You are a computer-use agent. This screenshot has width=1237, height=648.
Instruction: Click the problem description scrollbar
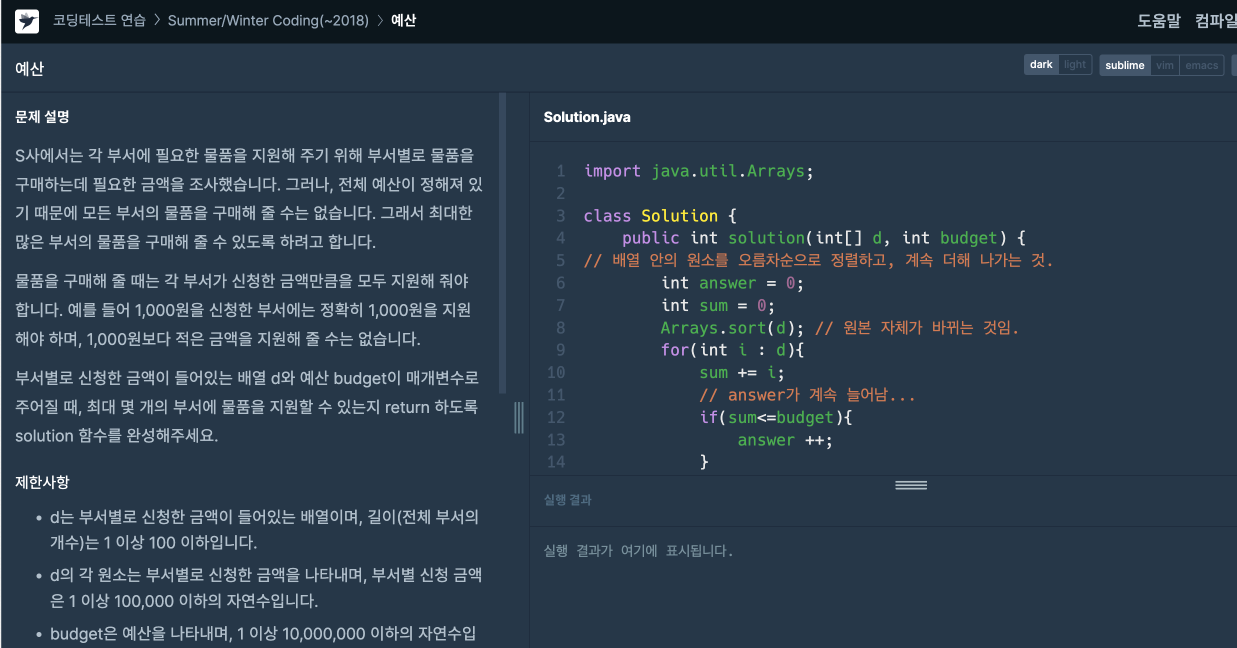(x=503, y=243)
